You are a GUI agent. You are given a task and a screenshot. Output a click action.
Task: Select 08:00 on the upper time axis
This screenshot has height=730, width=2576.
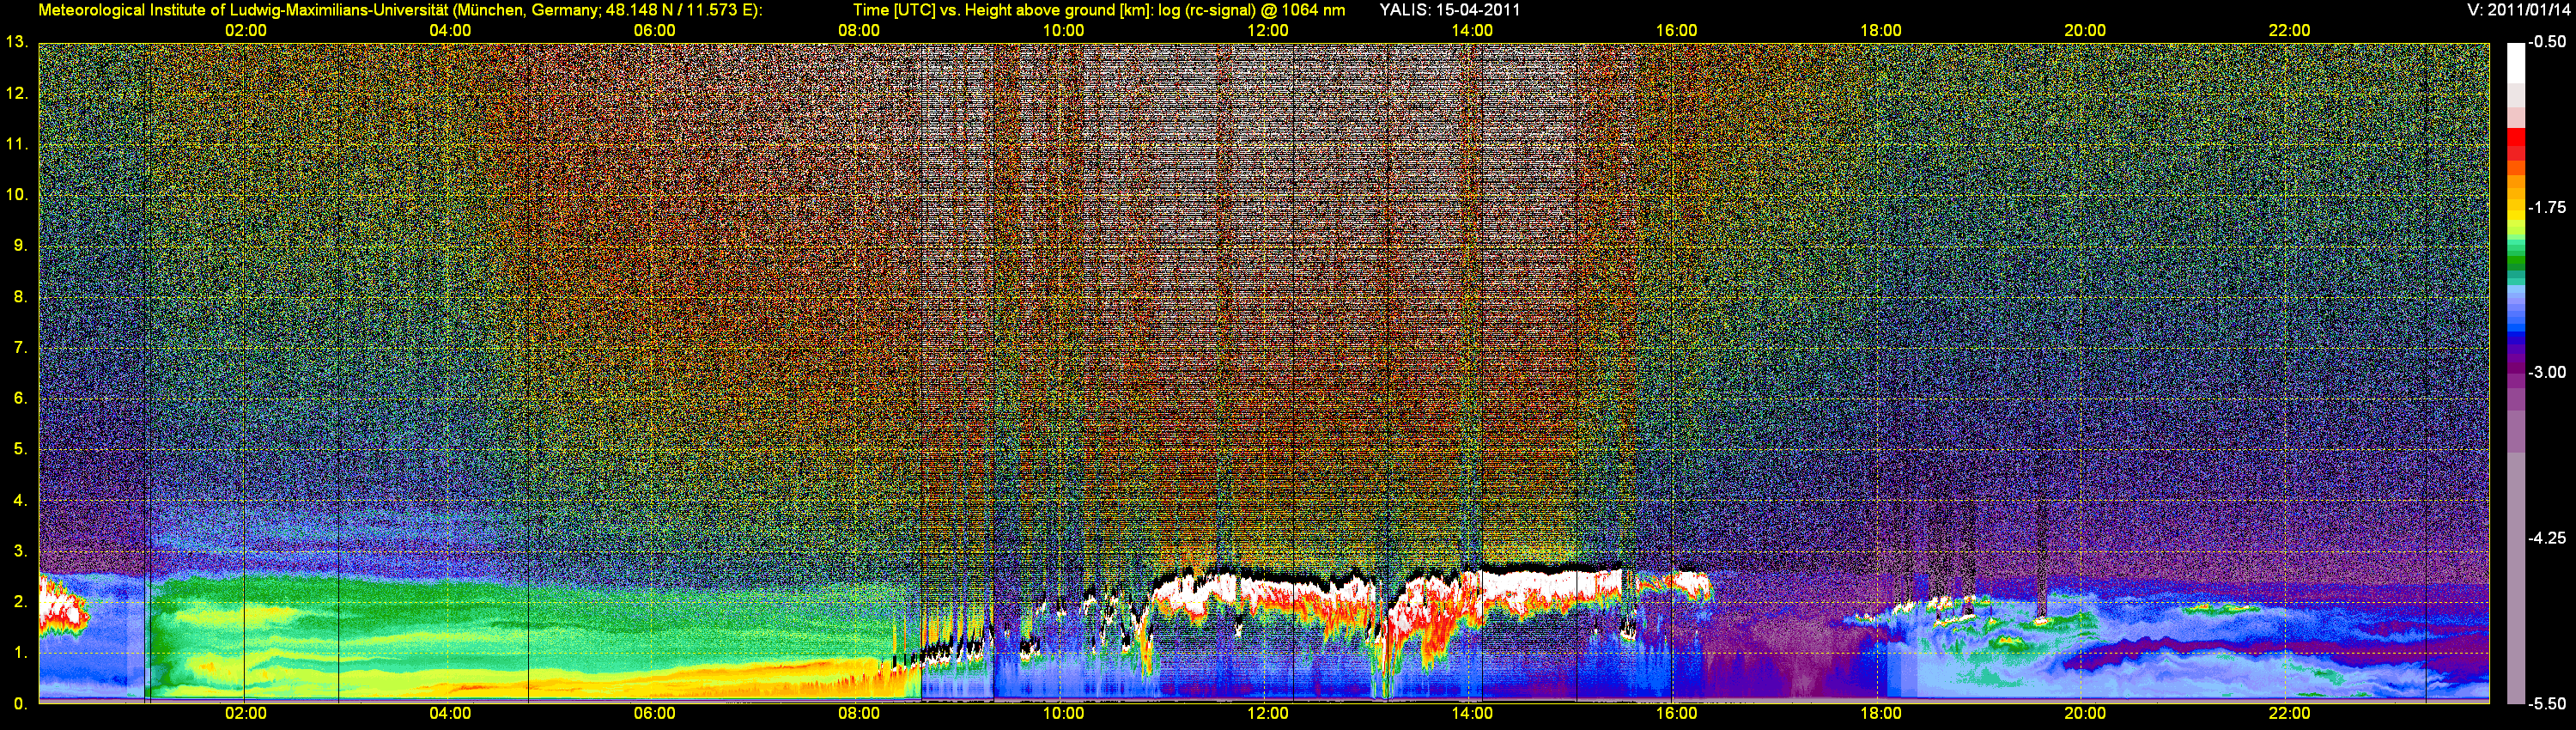[859, 30]
